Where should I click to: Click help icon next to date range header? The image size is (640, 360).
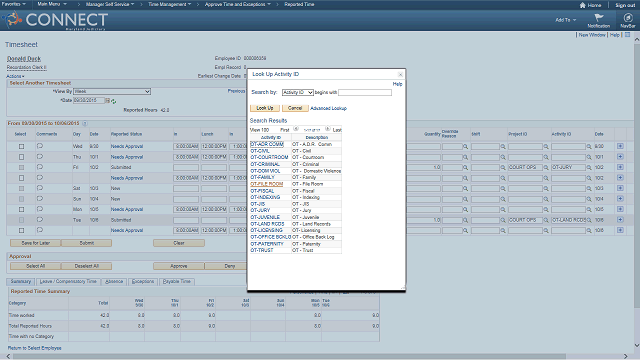point(84,123)
